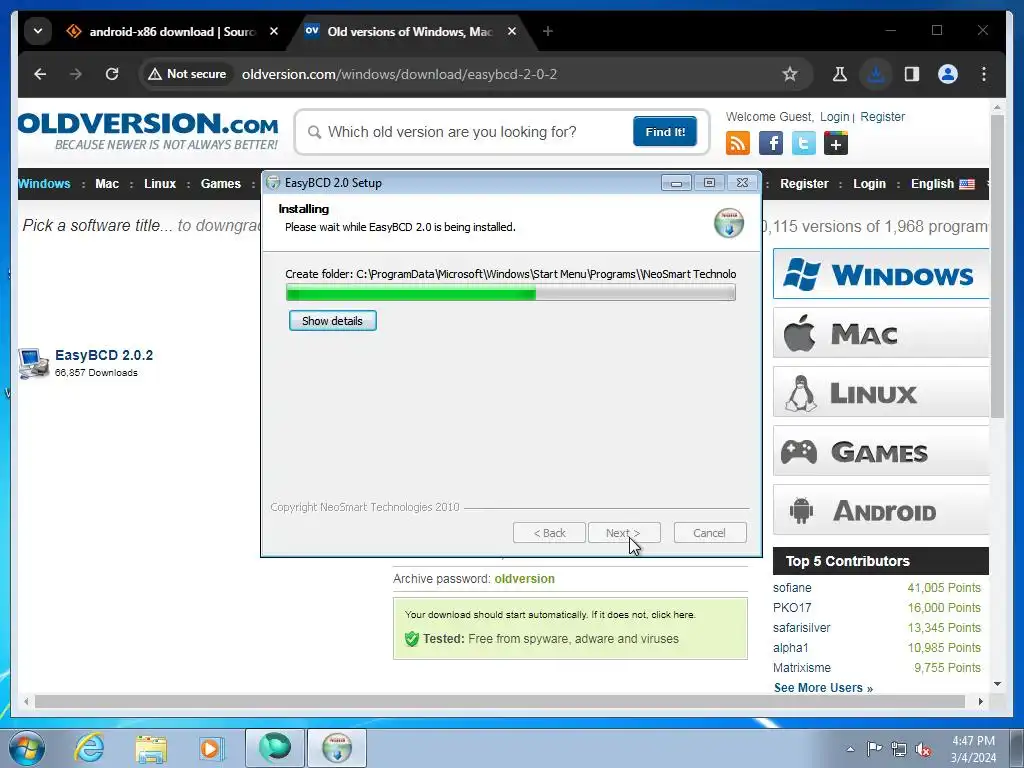
Task: Open contributor PKO17 profile
Action: (x=792, y=608)
